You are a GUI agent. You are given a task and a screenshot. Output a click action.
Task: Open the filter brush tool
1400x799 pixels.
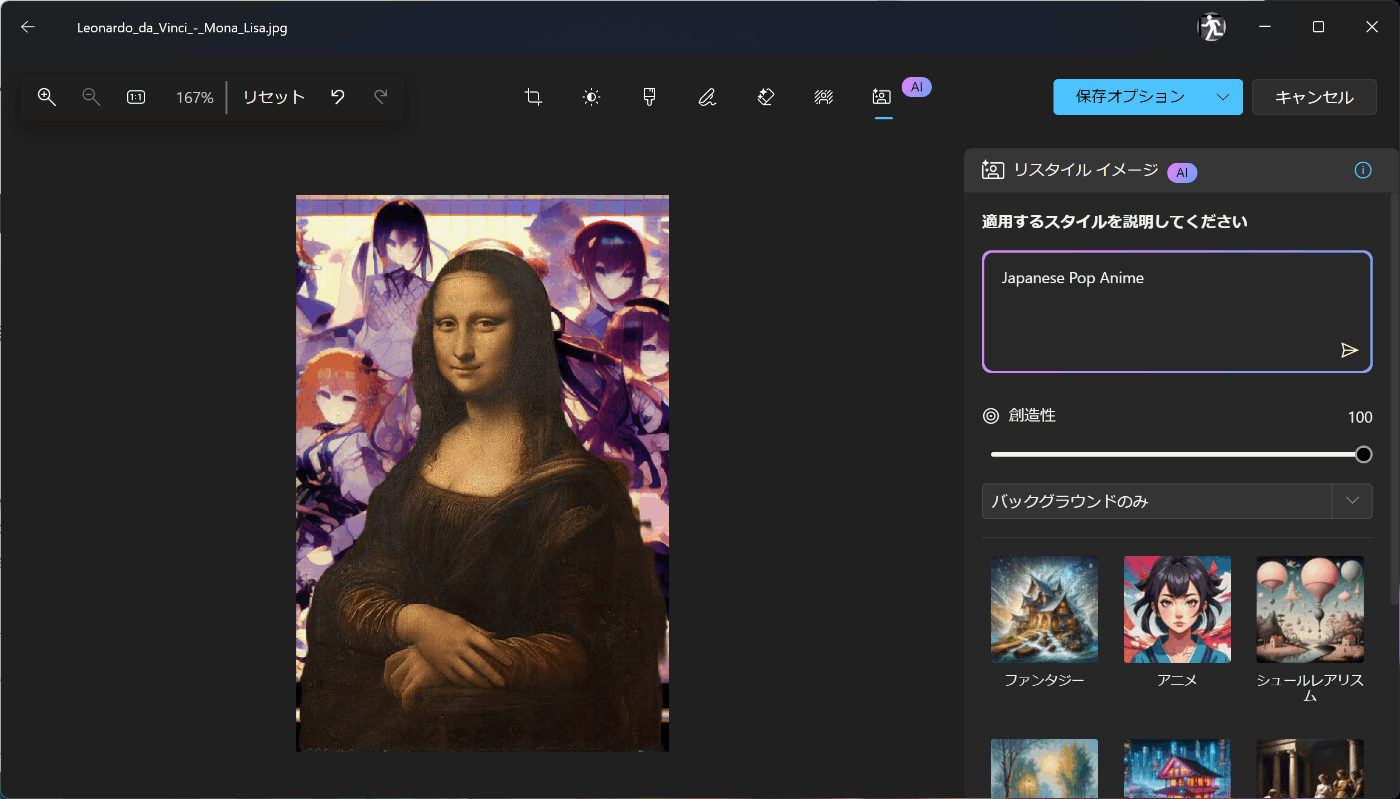(x=649, y=97)
